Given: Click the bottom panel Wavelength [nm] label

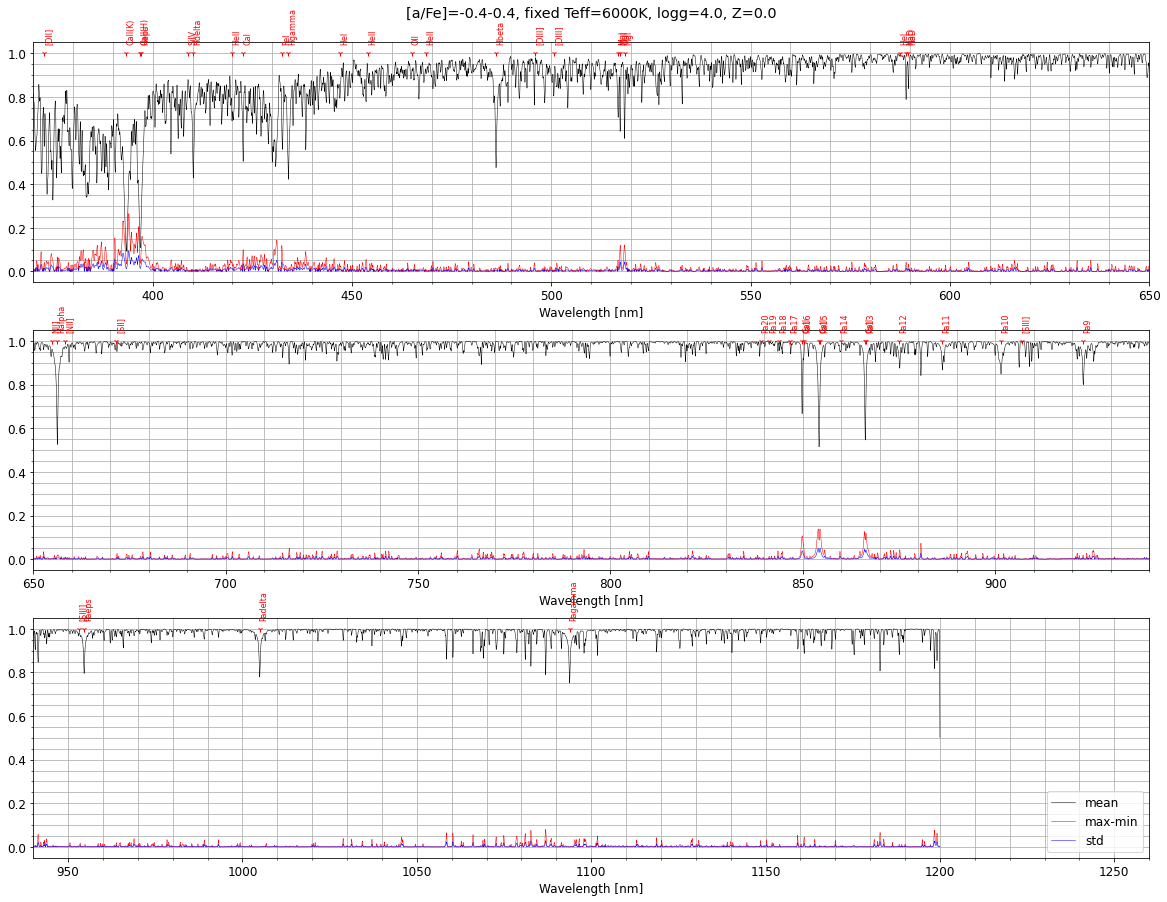Looking at the screenshot, I should click(x=590, y=889).
